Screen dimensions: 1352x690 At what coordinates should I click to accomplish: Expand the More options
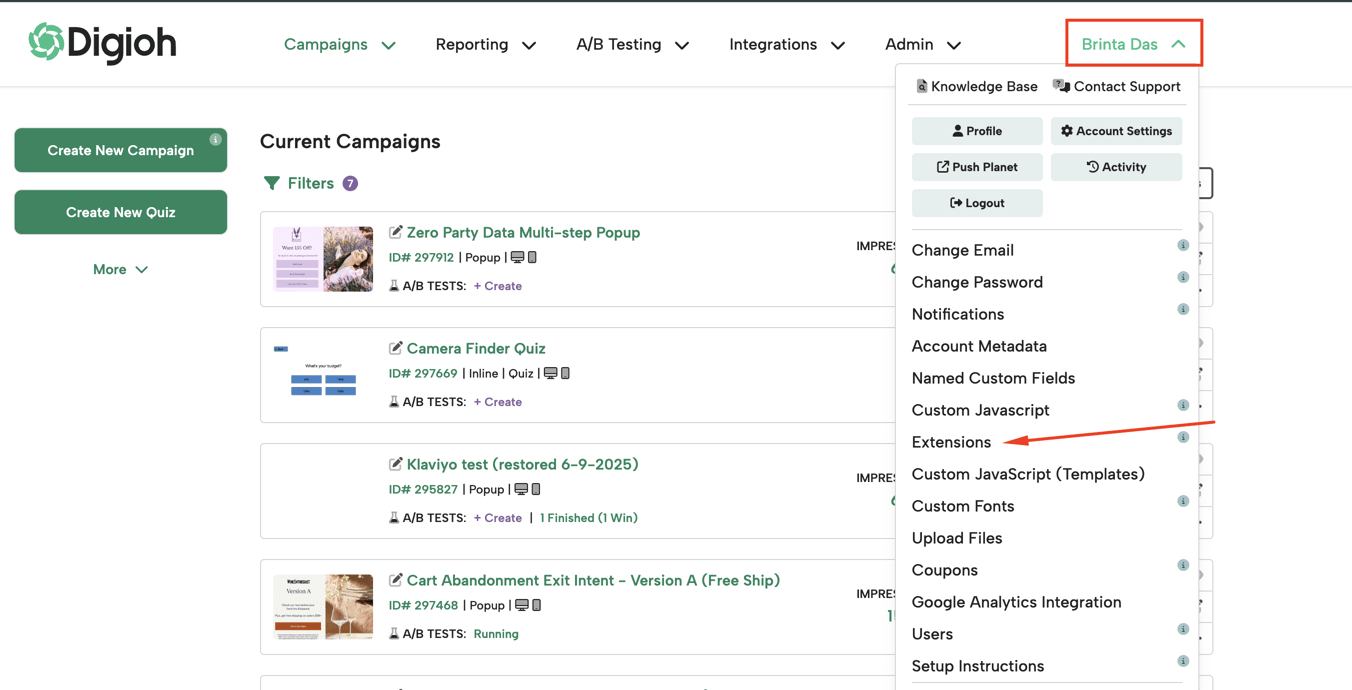click(x=121, y=269)
